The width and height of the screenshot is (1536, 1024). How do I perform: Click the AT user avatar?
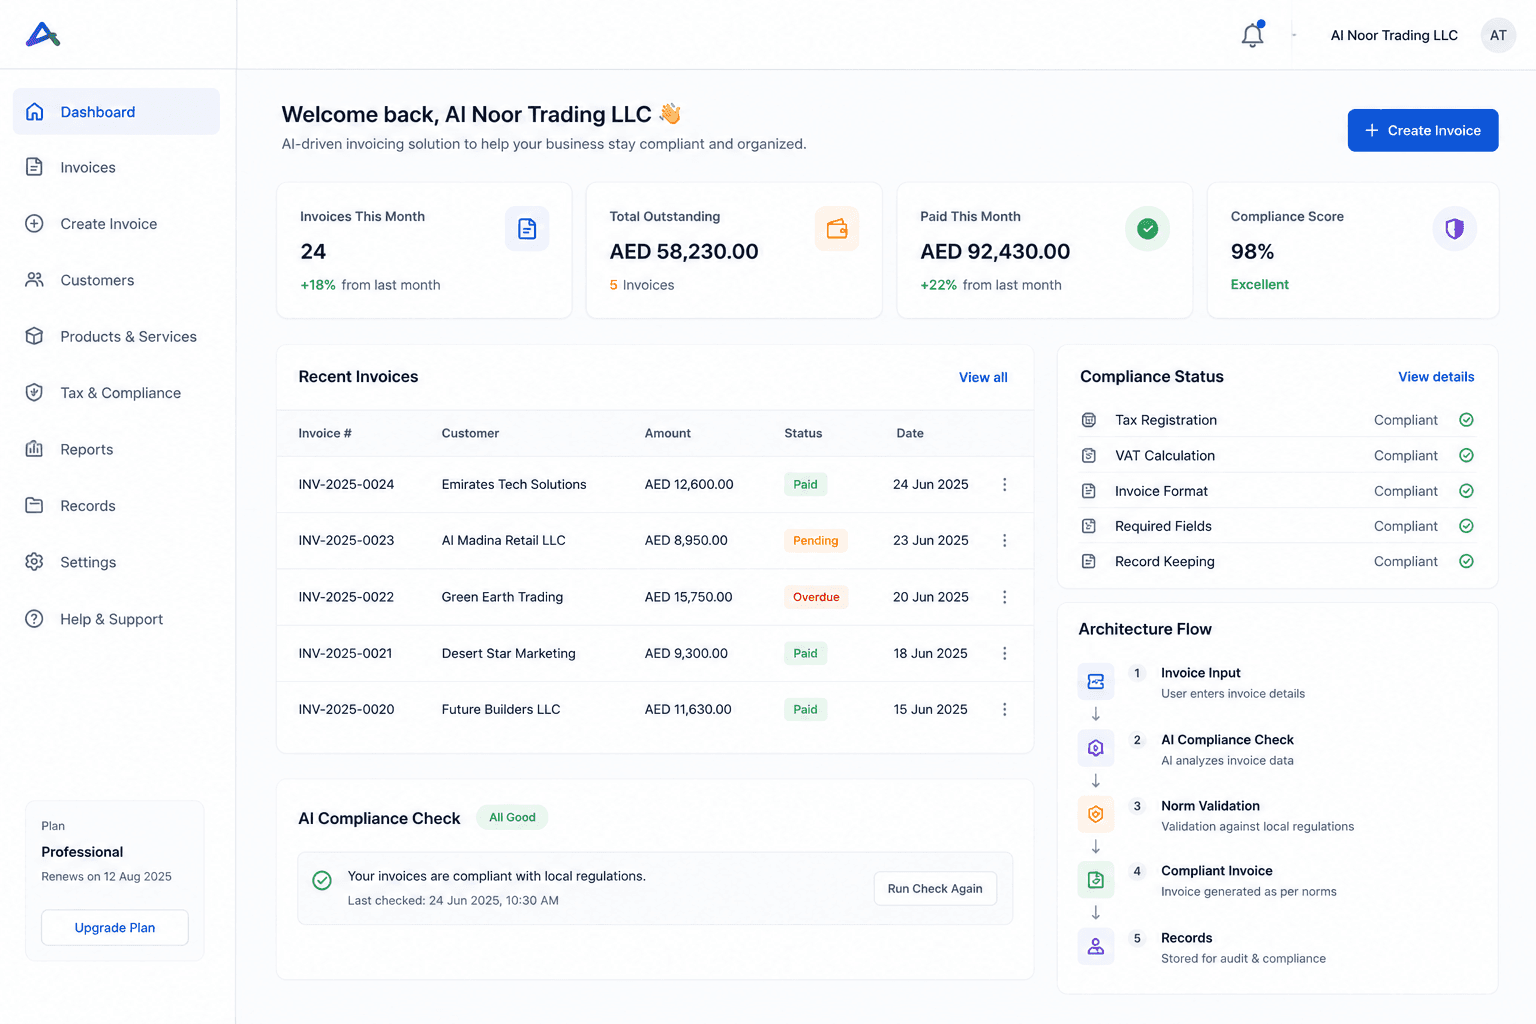coord(1498,35)
